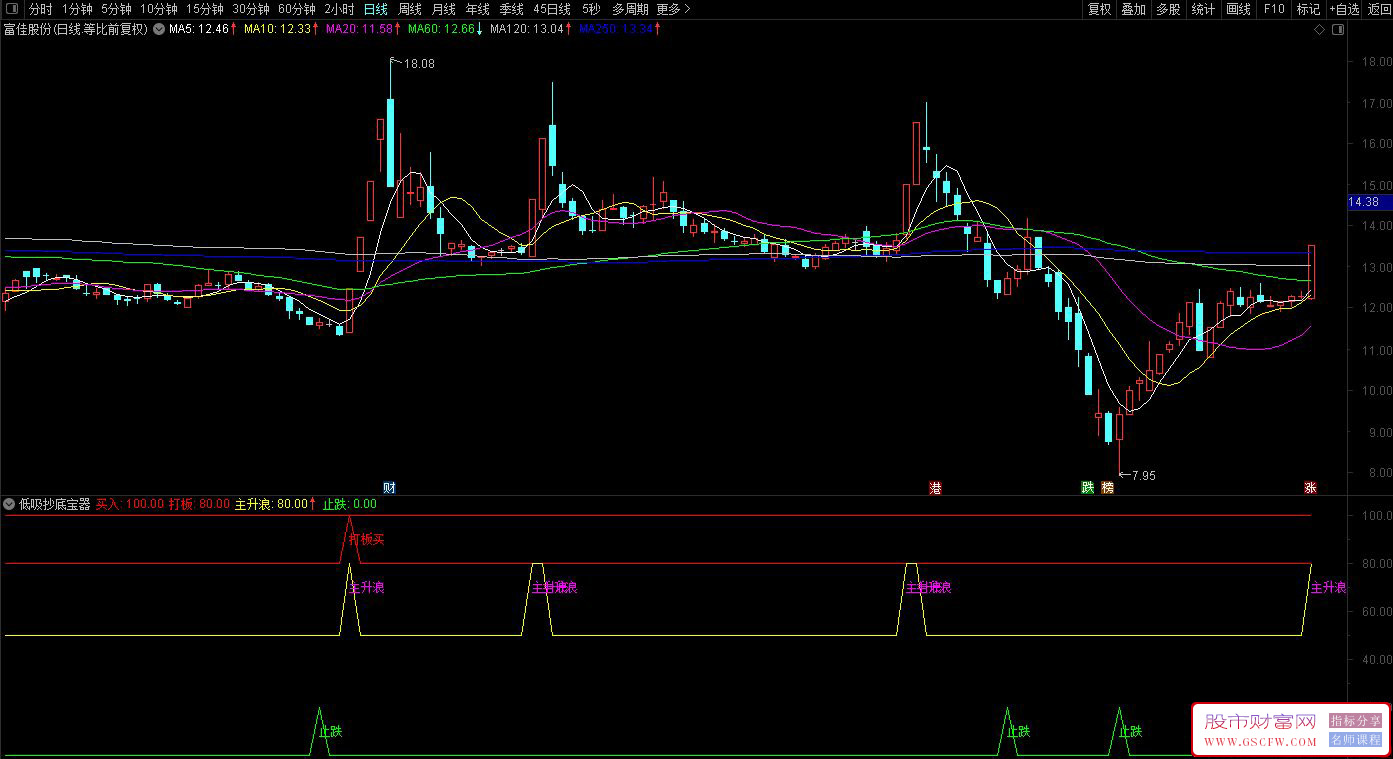This screenshot has width=1393, height=759.
Task: Click the MA60: 12.66 legend value
Action: (442, 29)
